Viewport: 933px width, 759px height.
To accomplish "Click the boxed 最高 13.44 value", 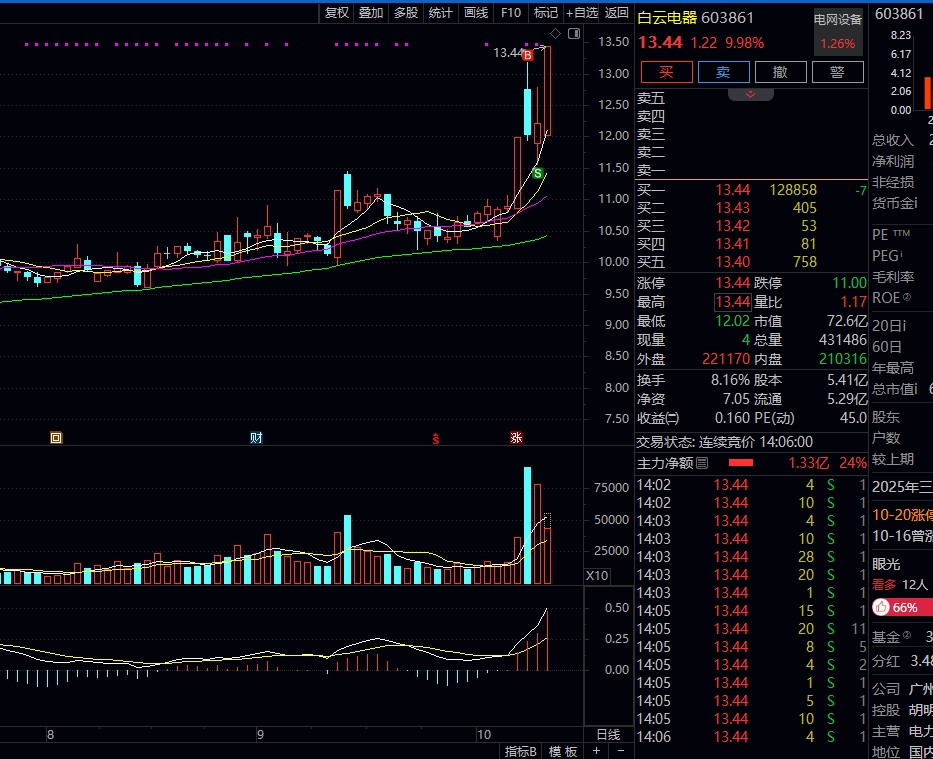I will click(732, 302).
